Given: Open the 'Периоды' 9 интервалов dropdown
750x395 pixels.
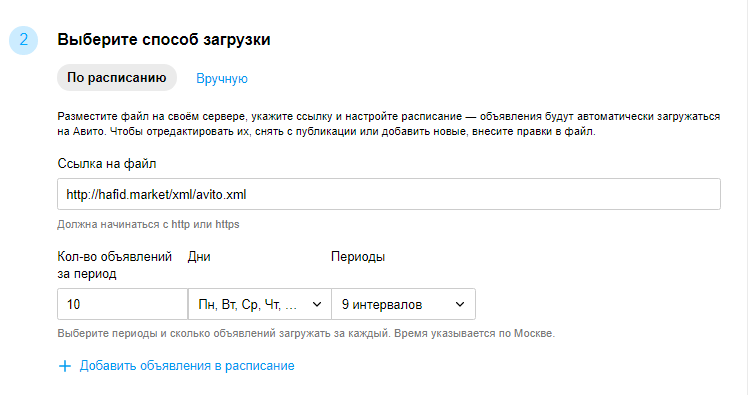Looking at the screenshot, I should 403,304.
